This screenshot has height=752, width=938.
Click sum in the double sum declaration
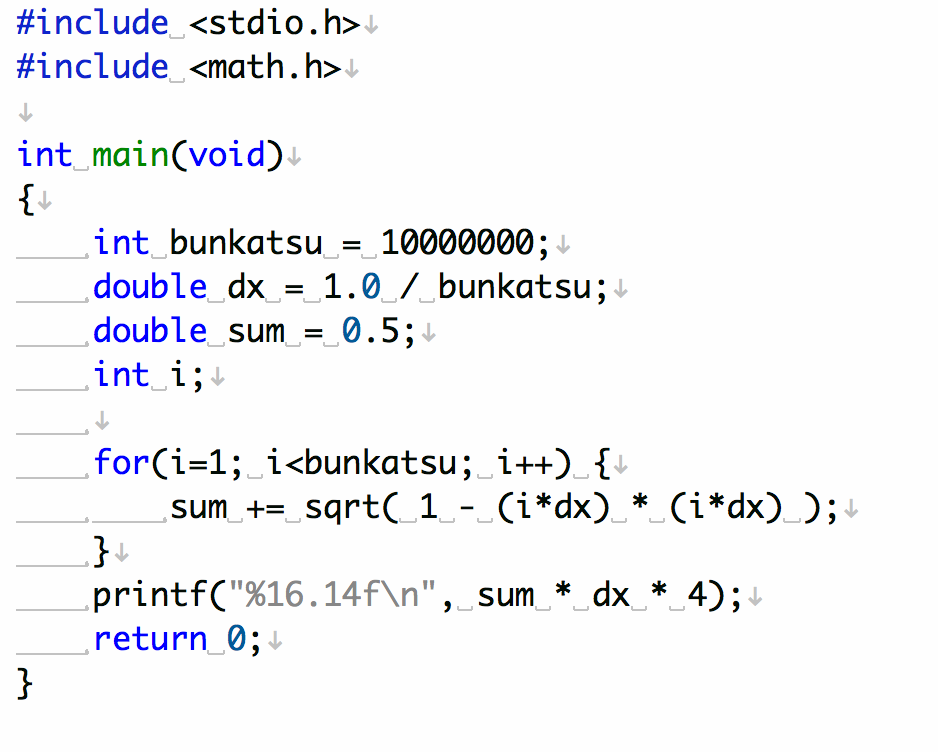[x=256, y=331]
